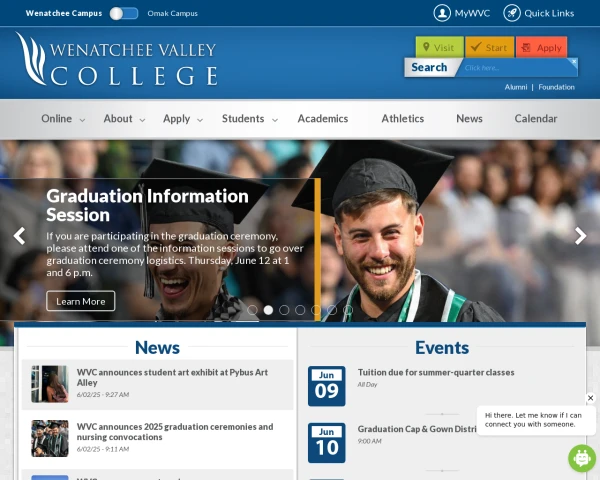Open the Athletics menu item
The height and width of the screenshot is (480, 600).
[403, 119]
